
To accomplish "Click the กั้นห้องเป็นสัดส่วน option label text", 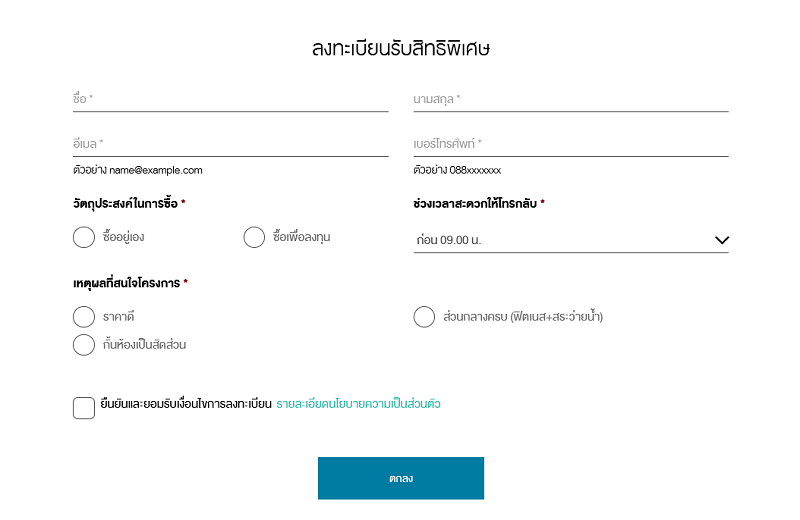I will [x=145, y=345].
